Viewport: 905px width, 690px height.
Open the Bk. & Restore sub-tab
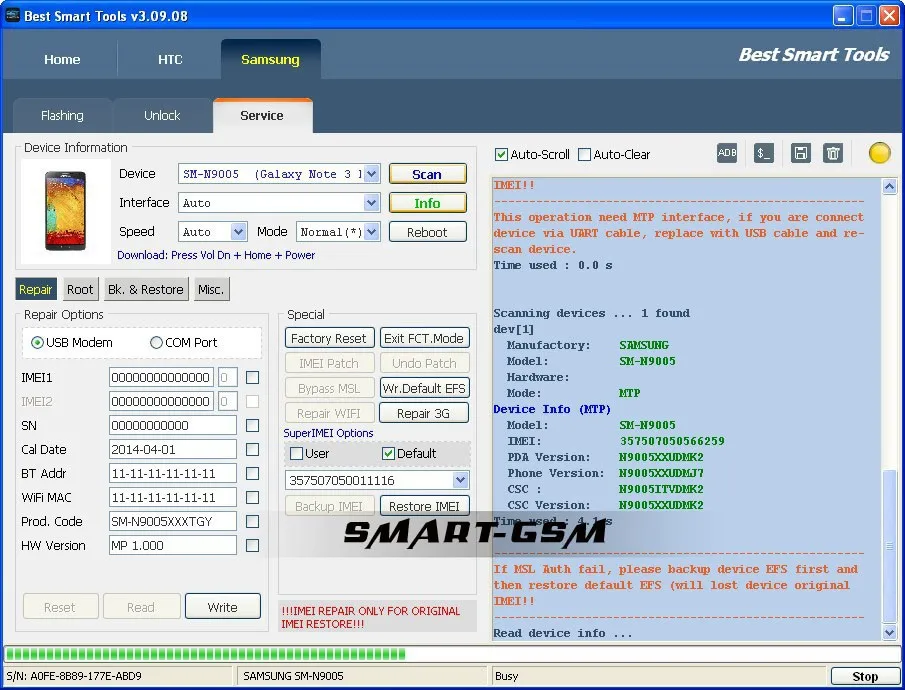click(145, 289)
